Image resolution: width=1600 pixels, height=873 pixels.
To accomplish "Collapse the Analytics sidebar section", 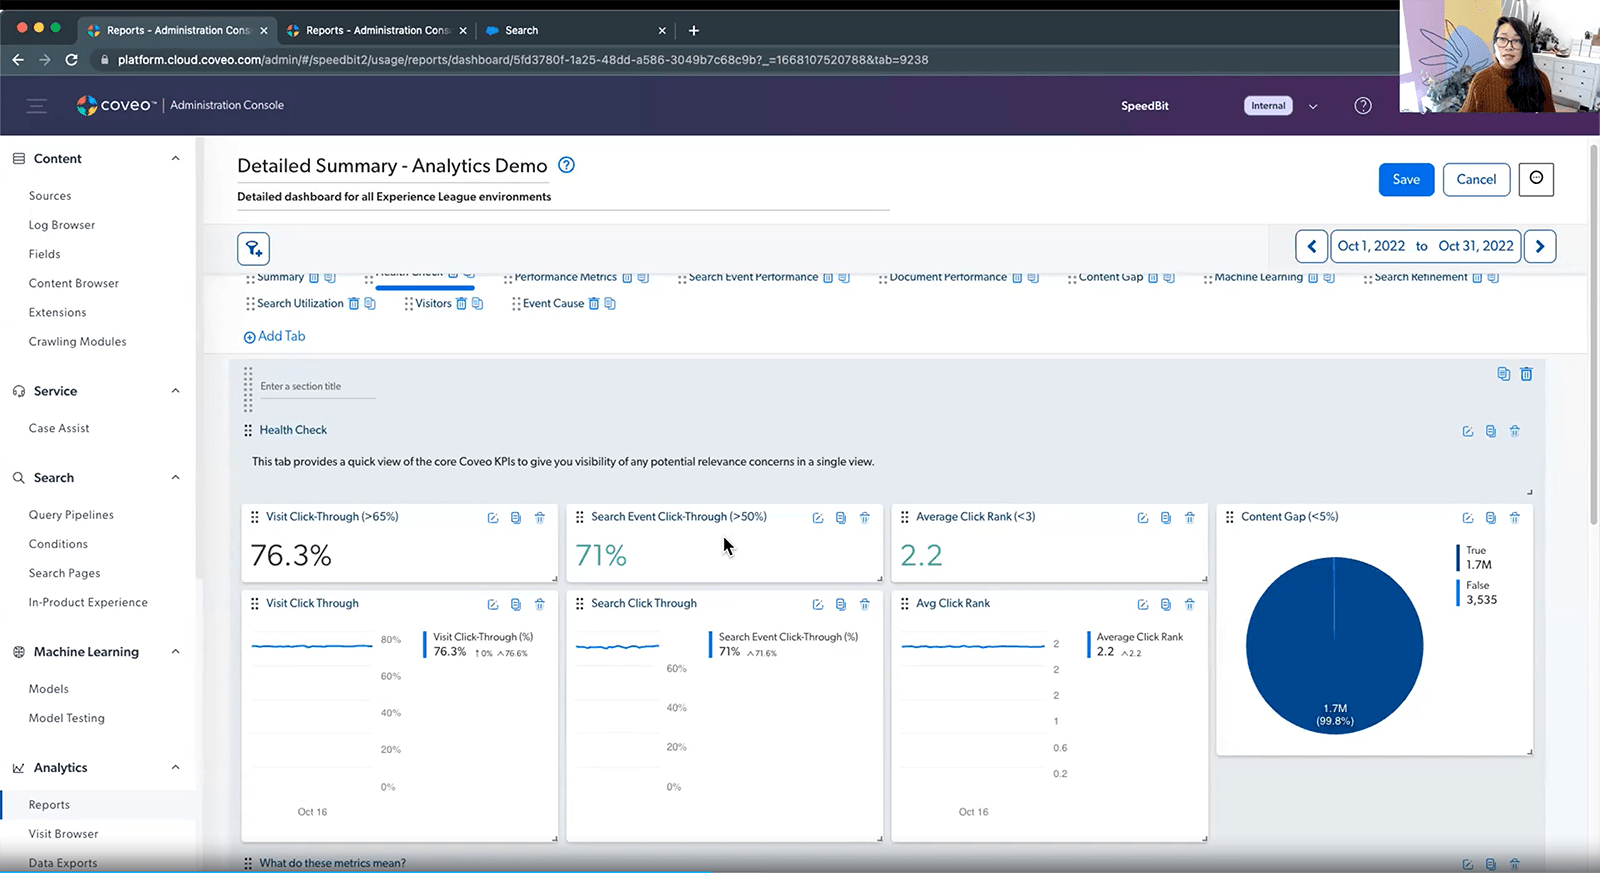I will (176, 768).
